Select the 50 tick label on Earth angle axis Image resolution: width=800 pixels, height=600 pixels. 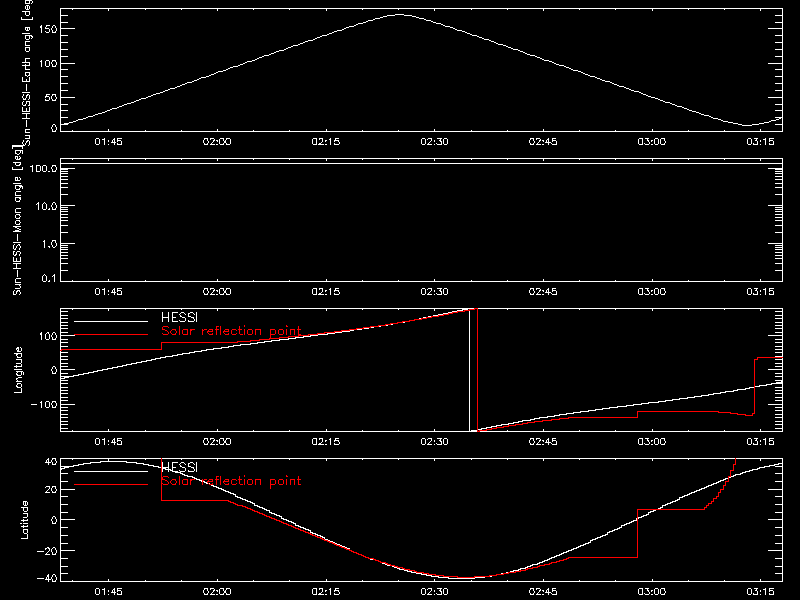coord(51,98)
